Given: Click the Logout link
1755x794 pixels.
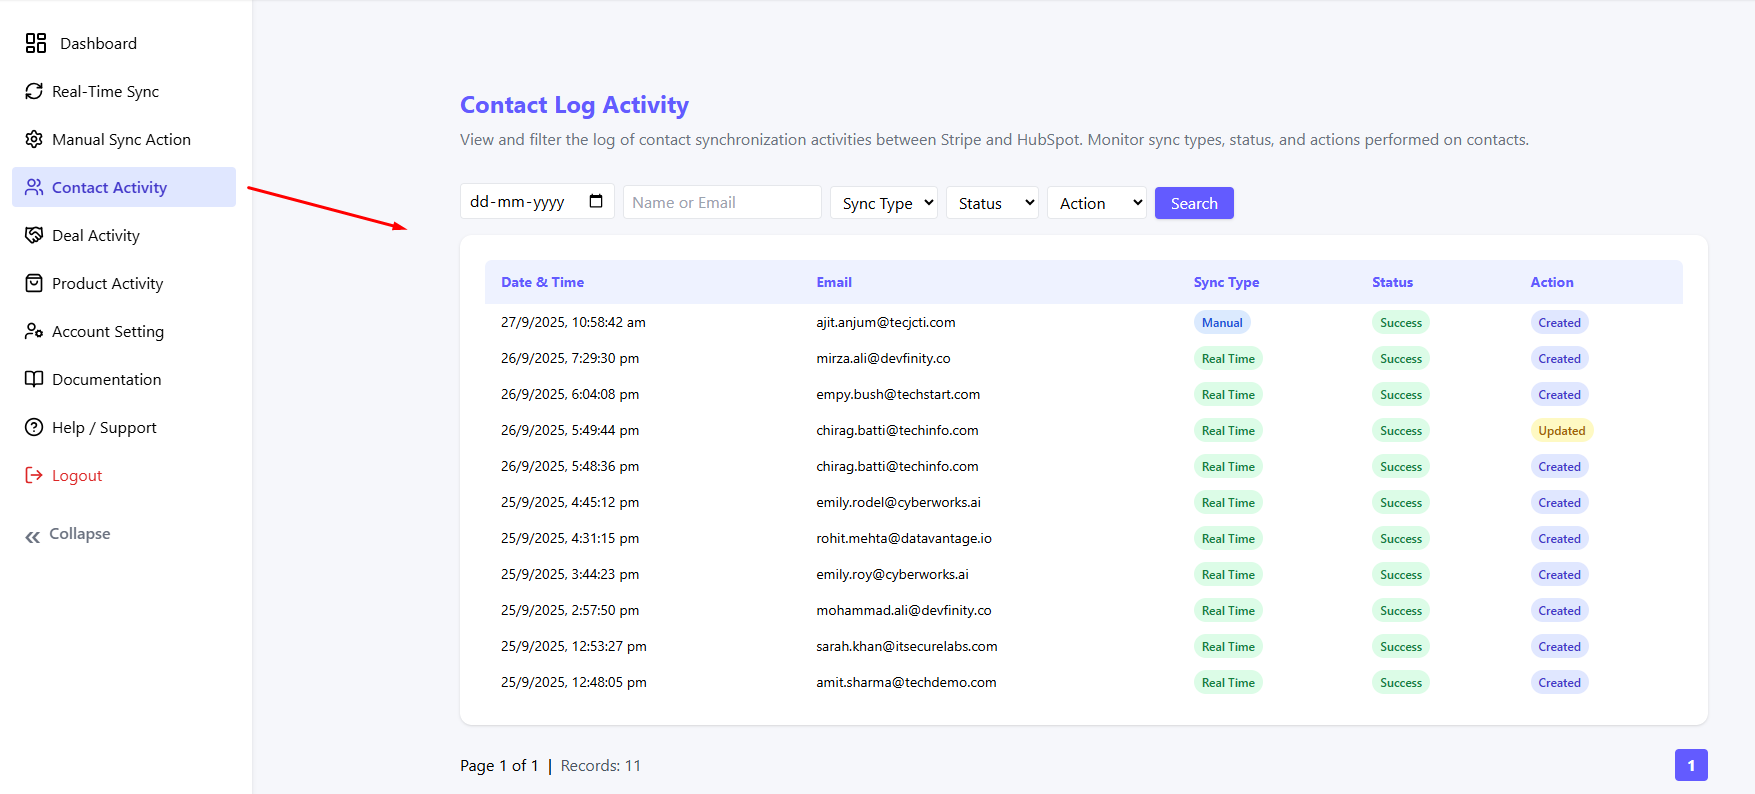Looking at the screenshot, I should pyautogui.click(x=77, y=476).
